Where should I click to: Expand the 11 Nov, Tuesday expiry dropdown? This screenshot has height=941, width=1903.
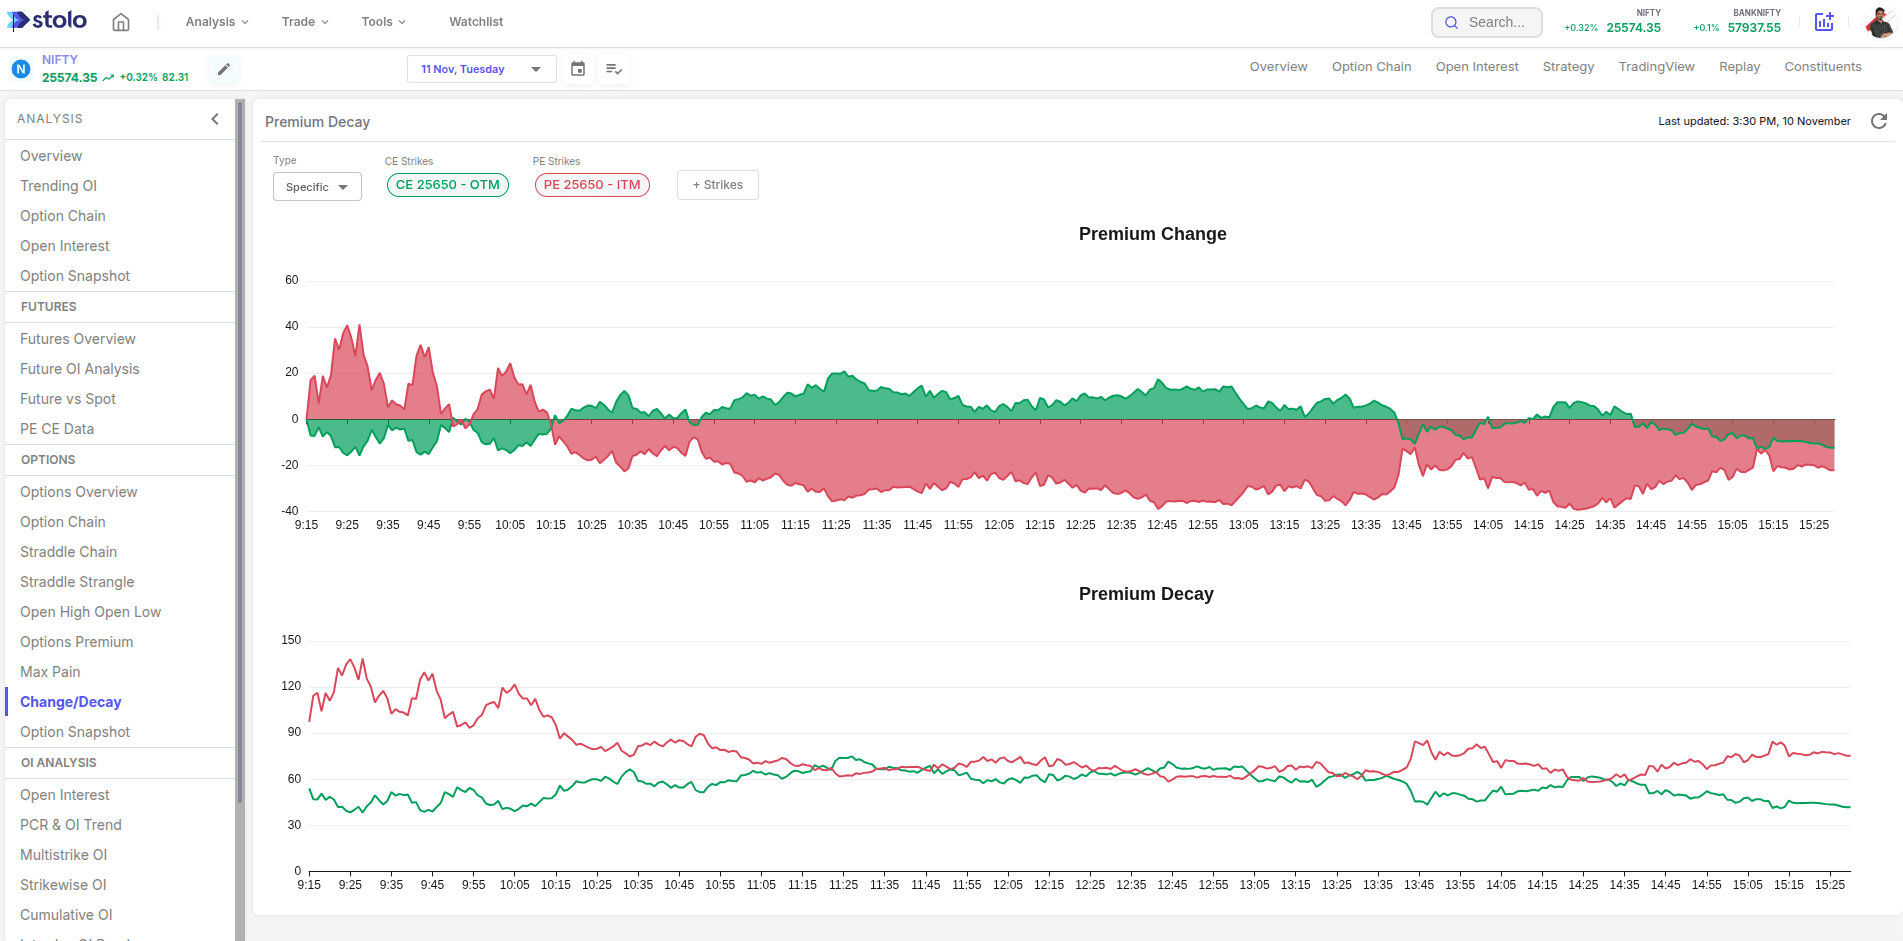[481, 69]
